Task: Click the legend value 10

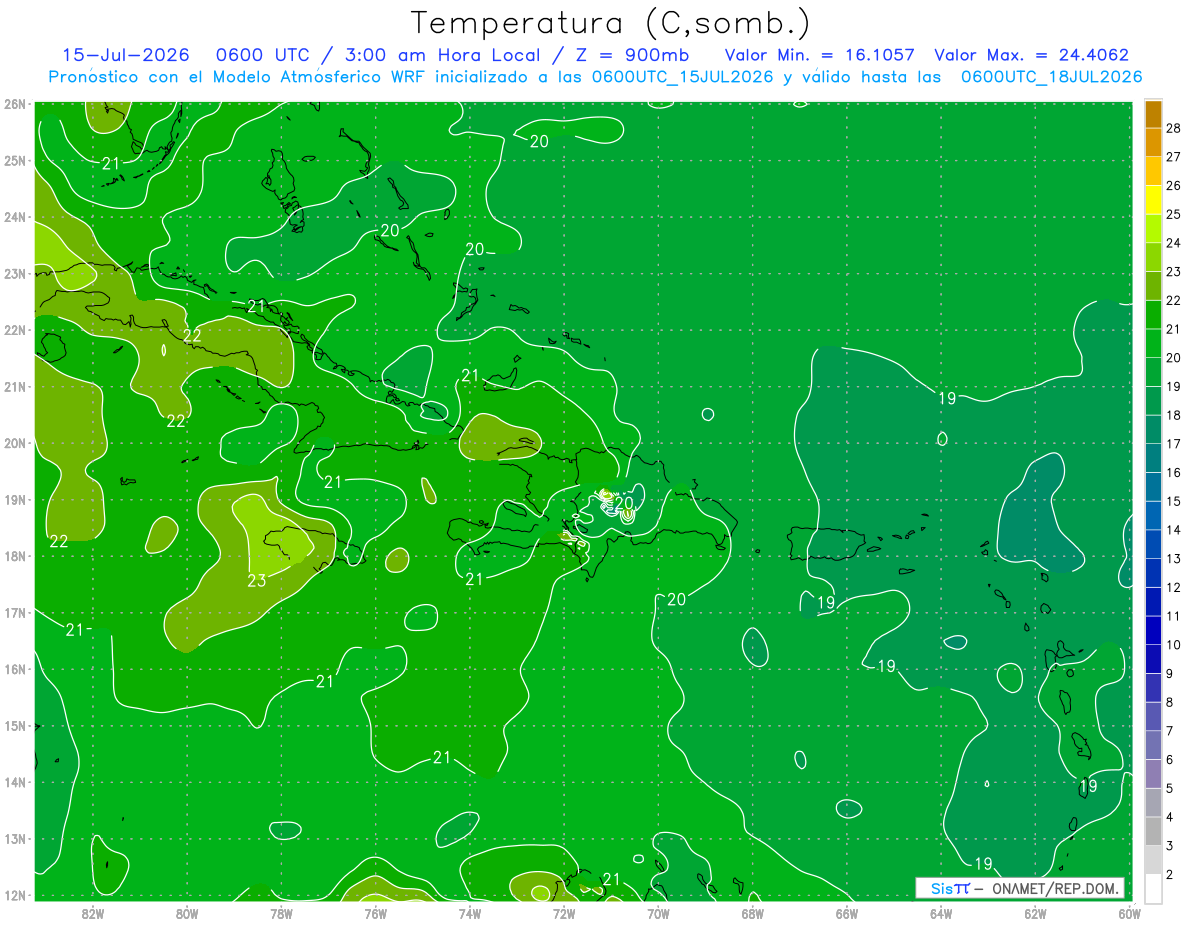Action: (1173, 645)
